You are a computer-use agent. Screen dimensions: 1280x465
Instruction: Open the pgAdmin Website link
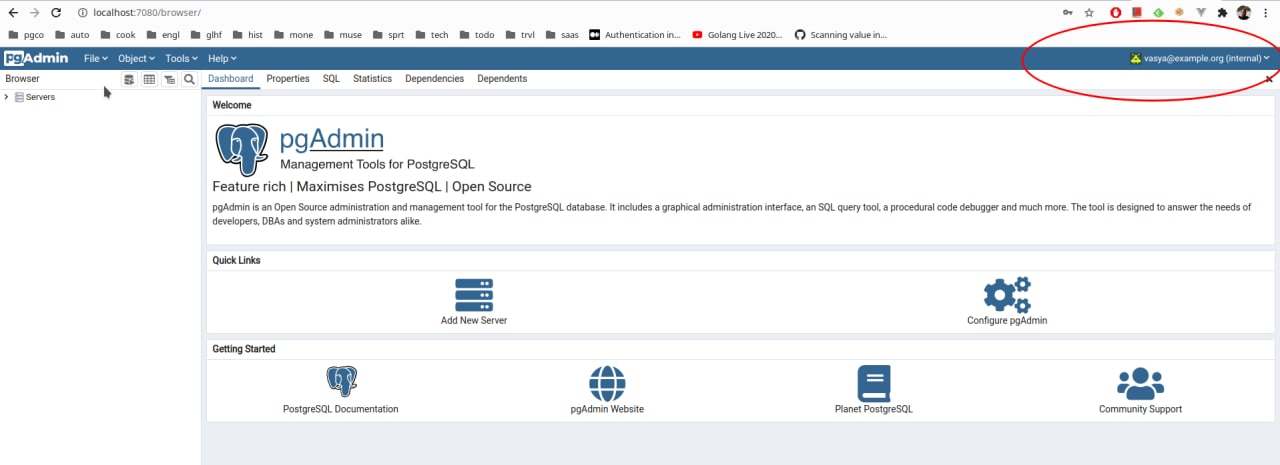click(x=607, y=409)
